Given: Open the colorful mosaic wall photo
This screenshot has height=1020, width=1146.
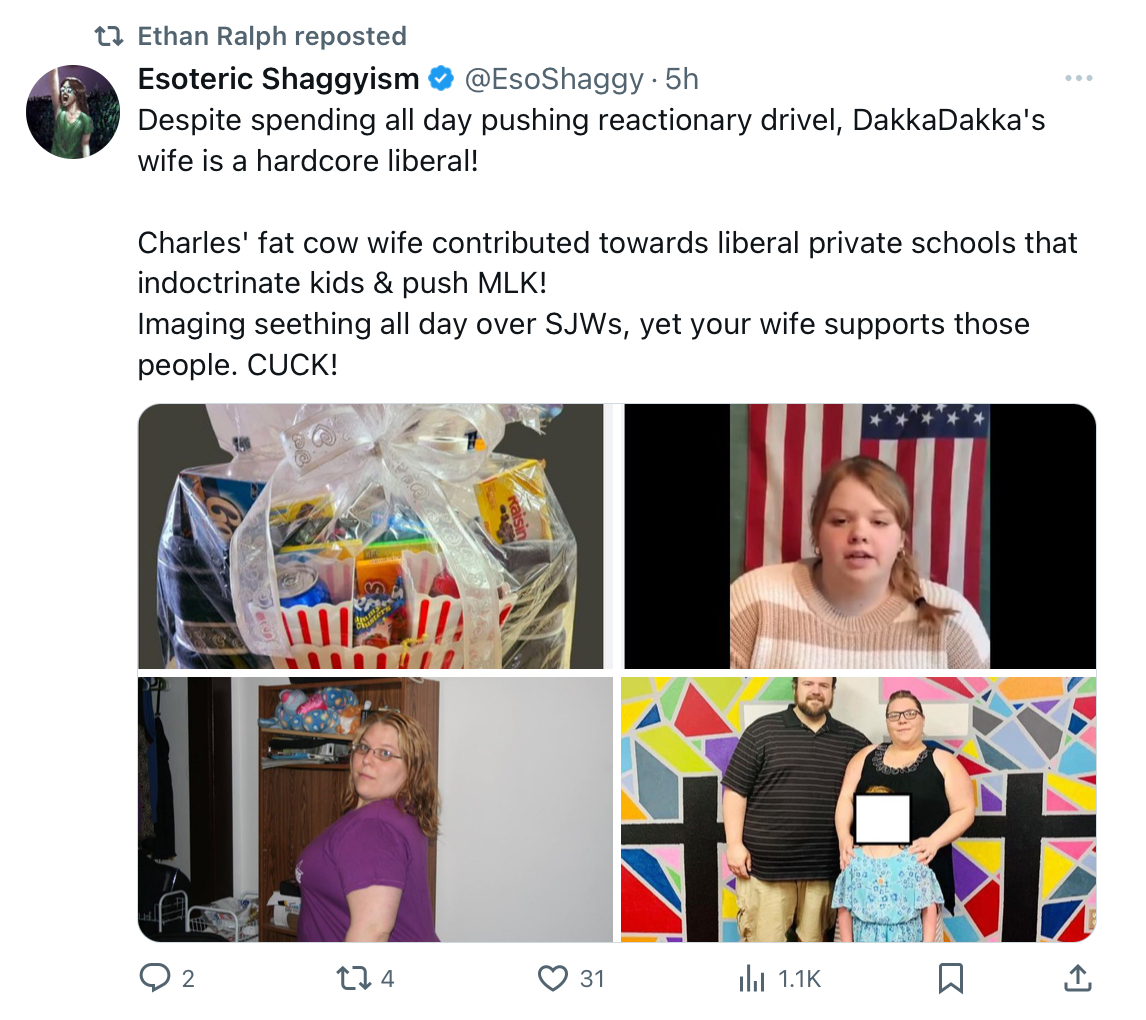Looking at the screenshot, I should 858,809.
